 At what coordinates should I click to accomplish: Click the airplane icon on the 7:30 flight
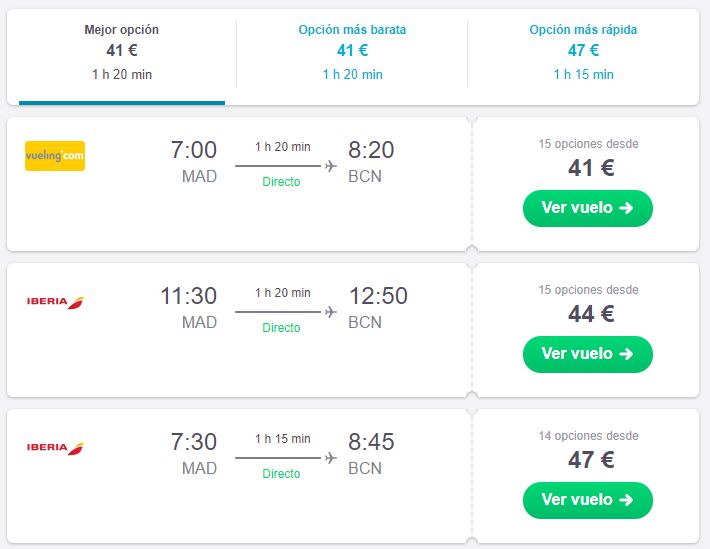point(331,458)
